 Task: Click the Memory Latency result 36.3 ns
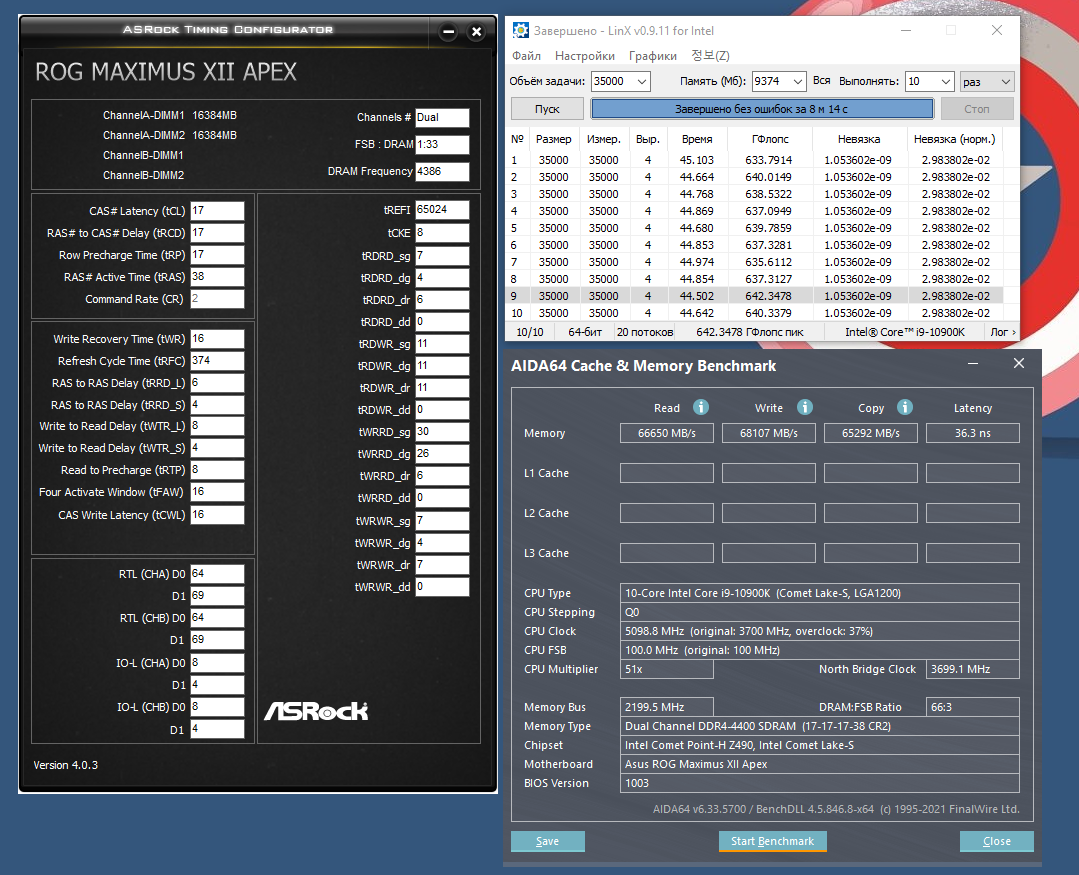coord(972,433)
